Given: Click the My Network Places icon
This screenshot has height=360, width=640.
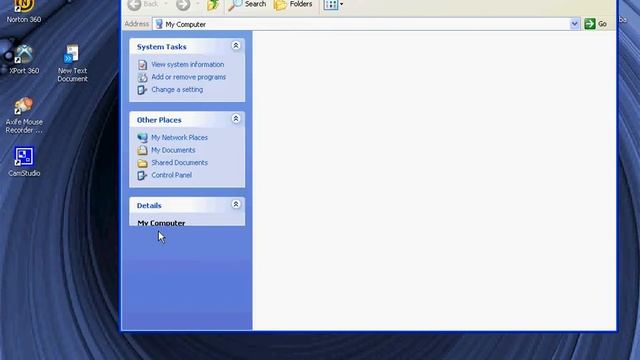Looking at the screenshot, I should point(142,138).
